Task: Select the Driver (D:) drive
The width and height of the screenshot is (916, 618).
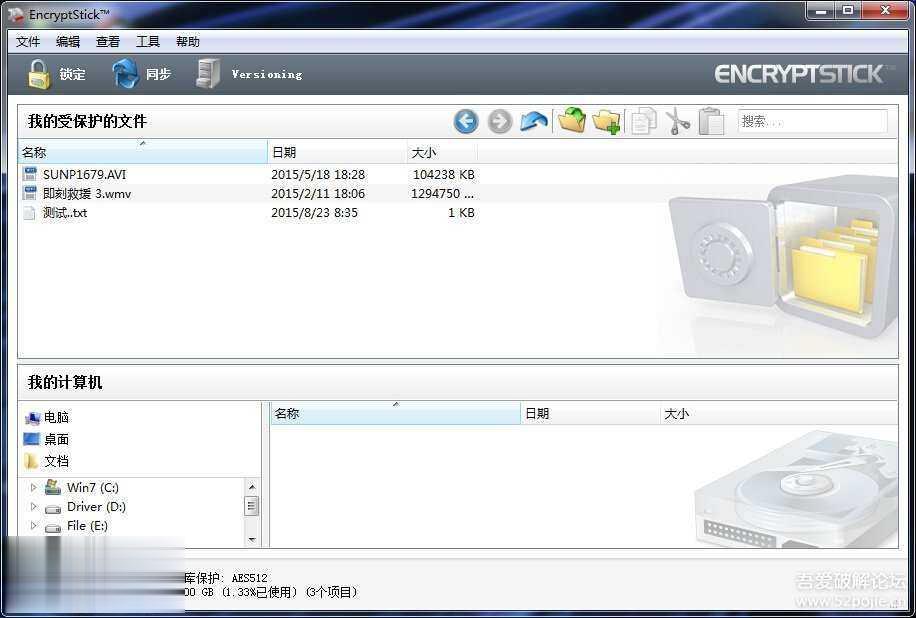Action: 96,506
